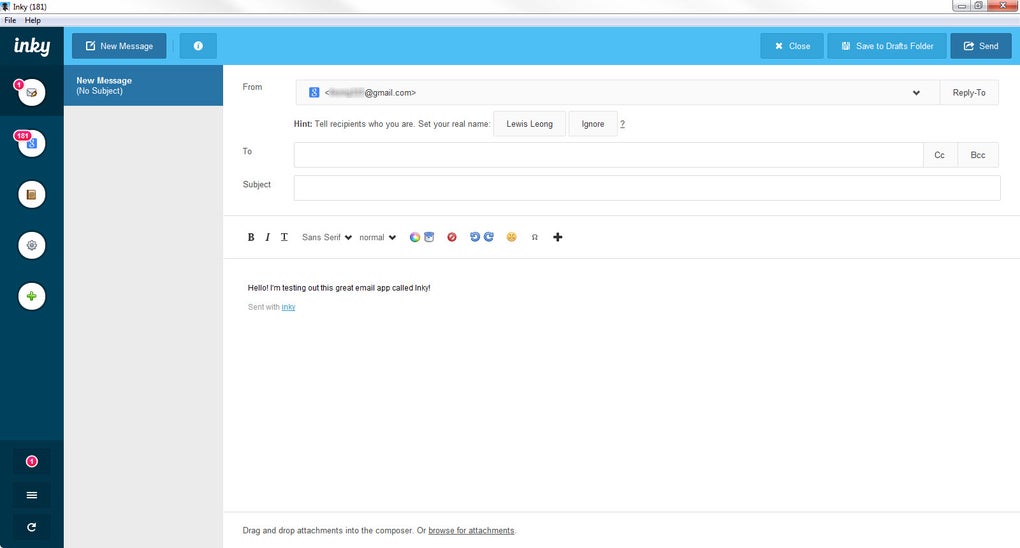The height and width of the screenshot is (548, 1020).
Task: Click the Reply-To button
Action: [969, 93]
